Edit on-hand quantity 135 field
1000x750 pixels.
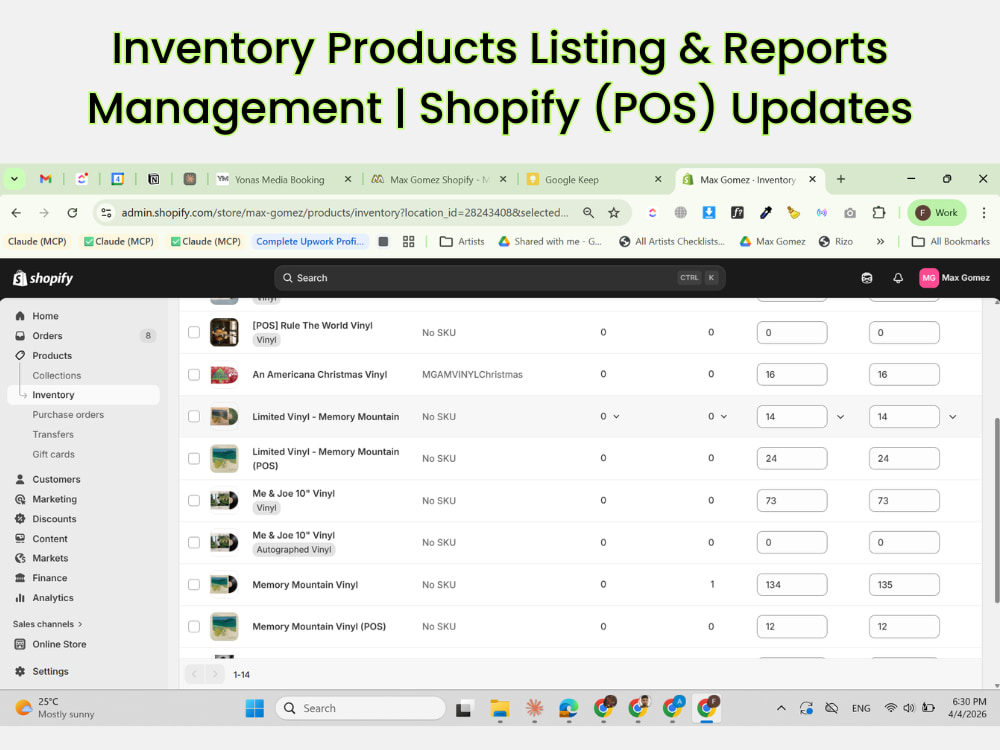904,585
